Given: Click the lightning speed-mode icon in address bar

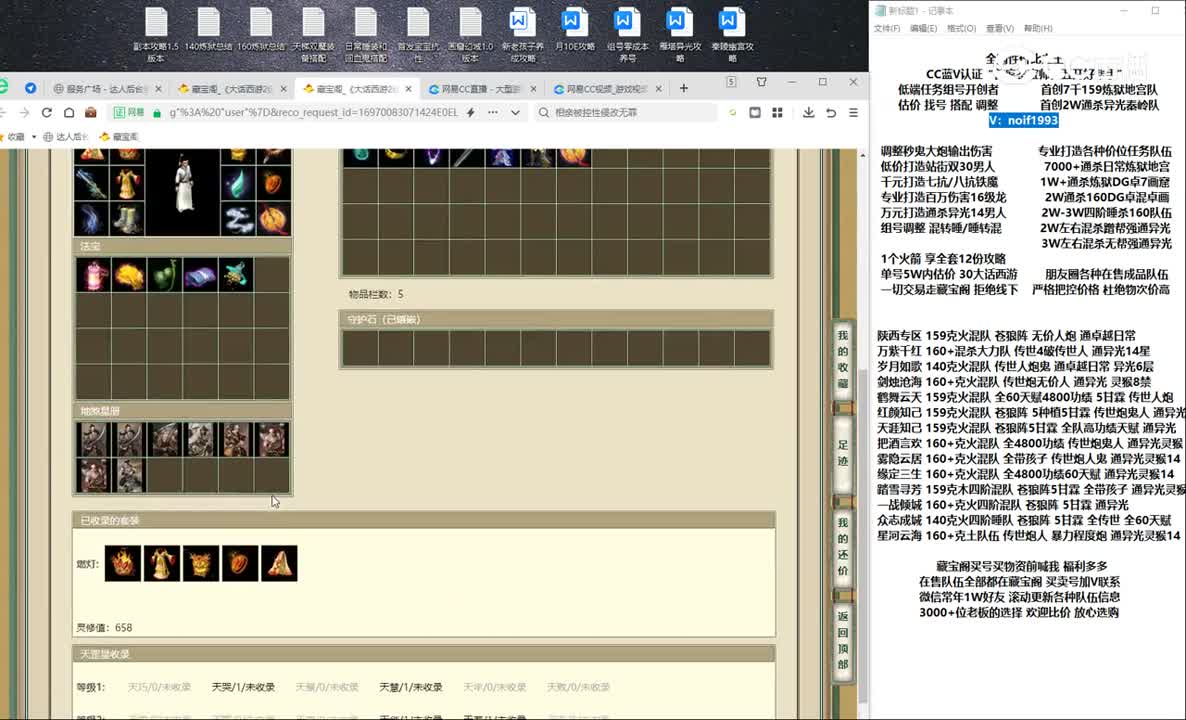Looking at the screenshot, I should tap(470, 113).
